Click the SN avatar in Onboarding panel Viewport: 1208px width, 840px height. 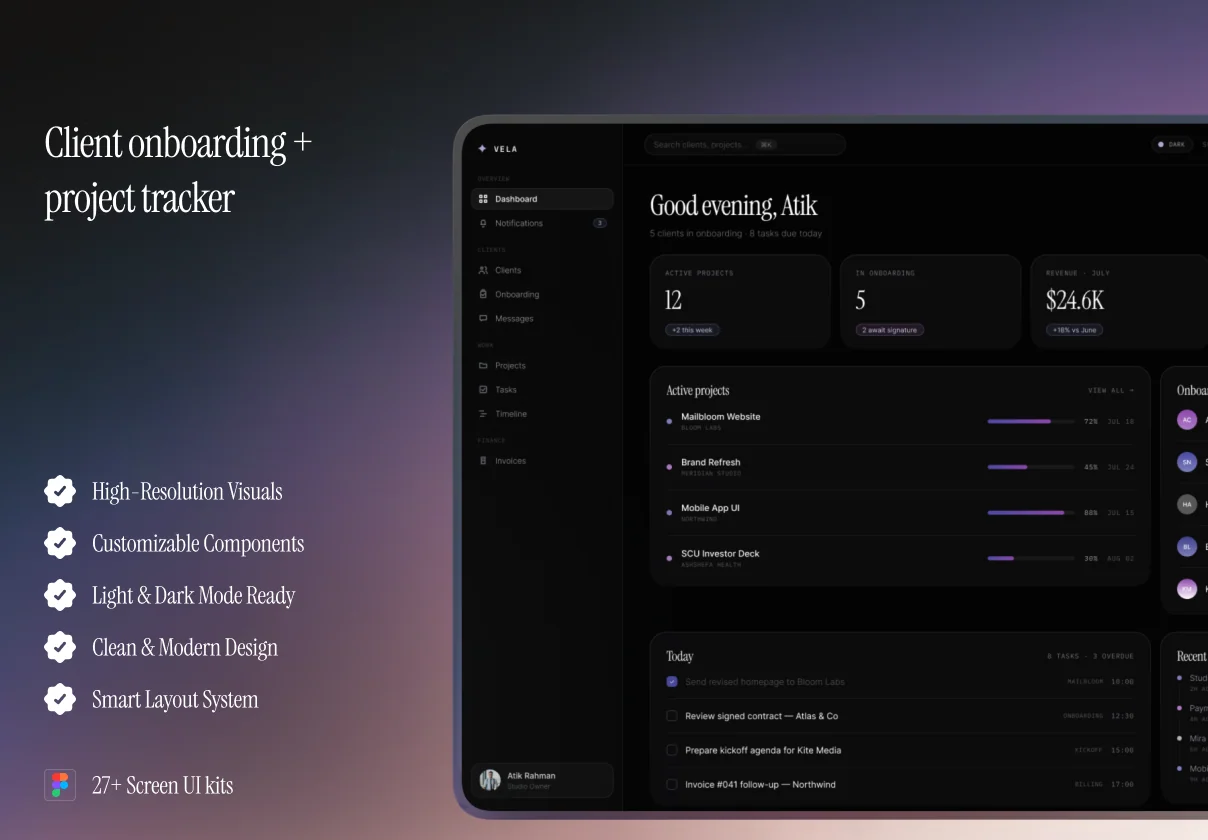[x=1187, y=462]
